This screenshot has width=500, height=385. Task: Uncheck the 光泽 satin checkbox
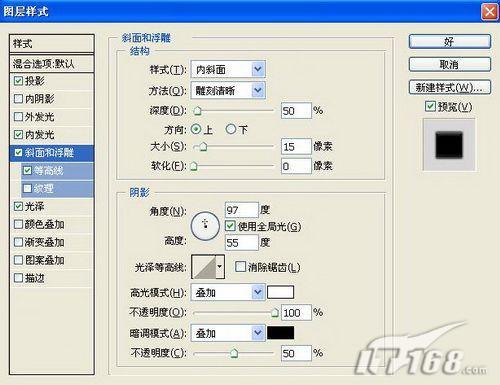tap(18, 206)
